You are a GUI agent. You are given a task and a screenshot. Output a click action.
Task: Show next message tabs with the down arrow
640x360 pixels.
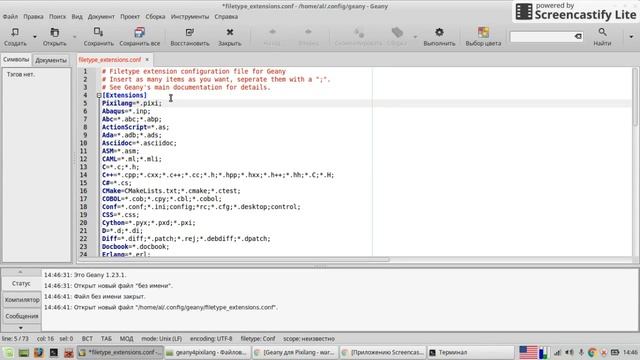pos(20,328)
